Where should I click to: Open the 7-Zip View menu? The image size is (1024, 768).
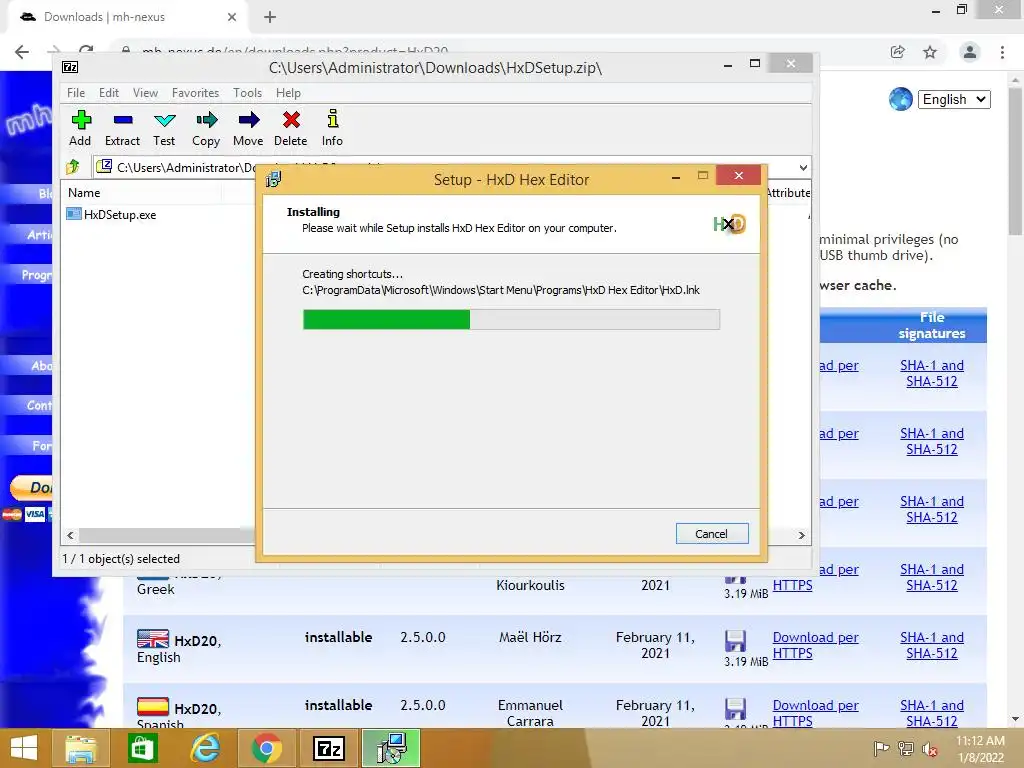(145, 93)
